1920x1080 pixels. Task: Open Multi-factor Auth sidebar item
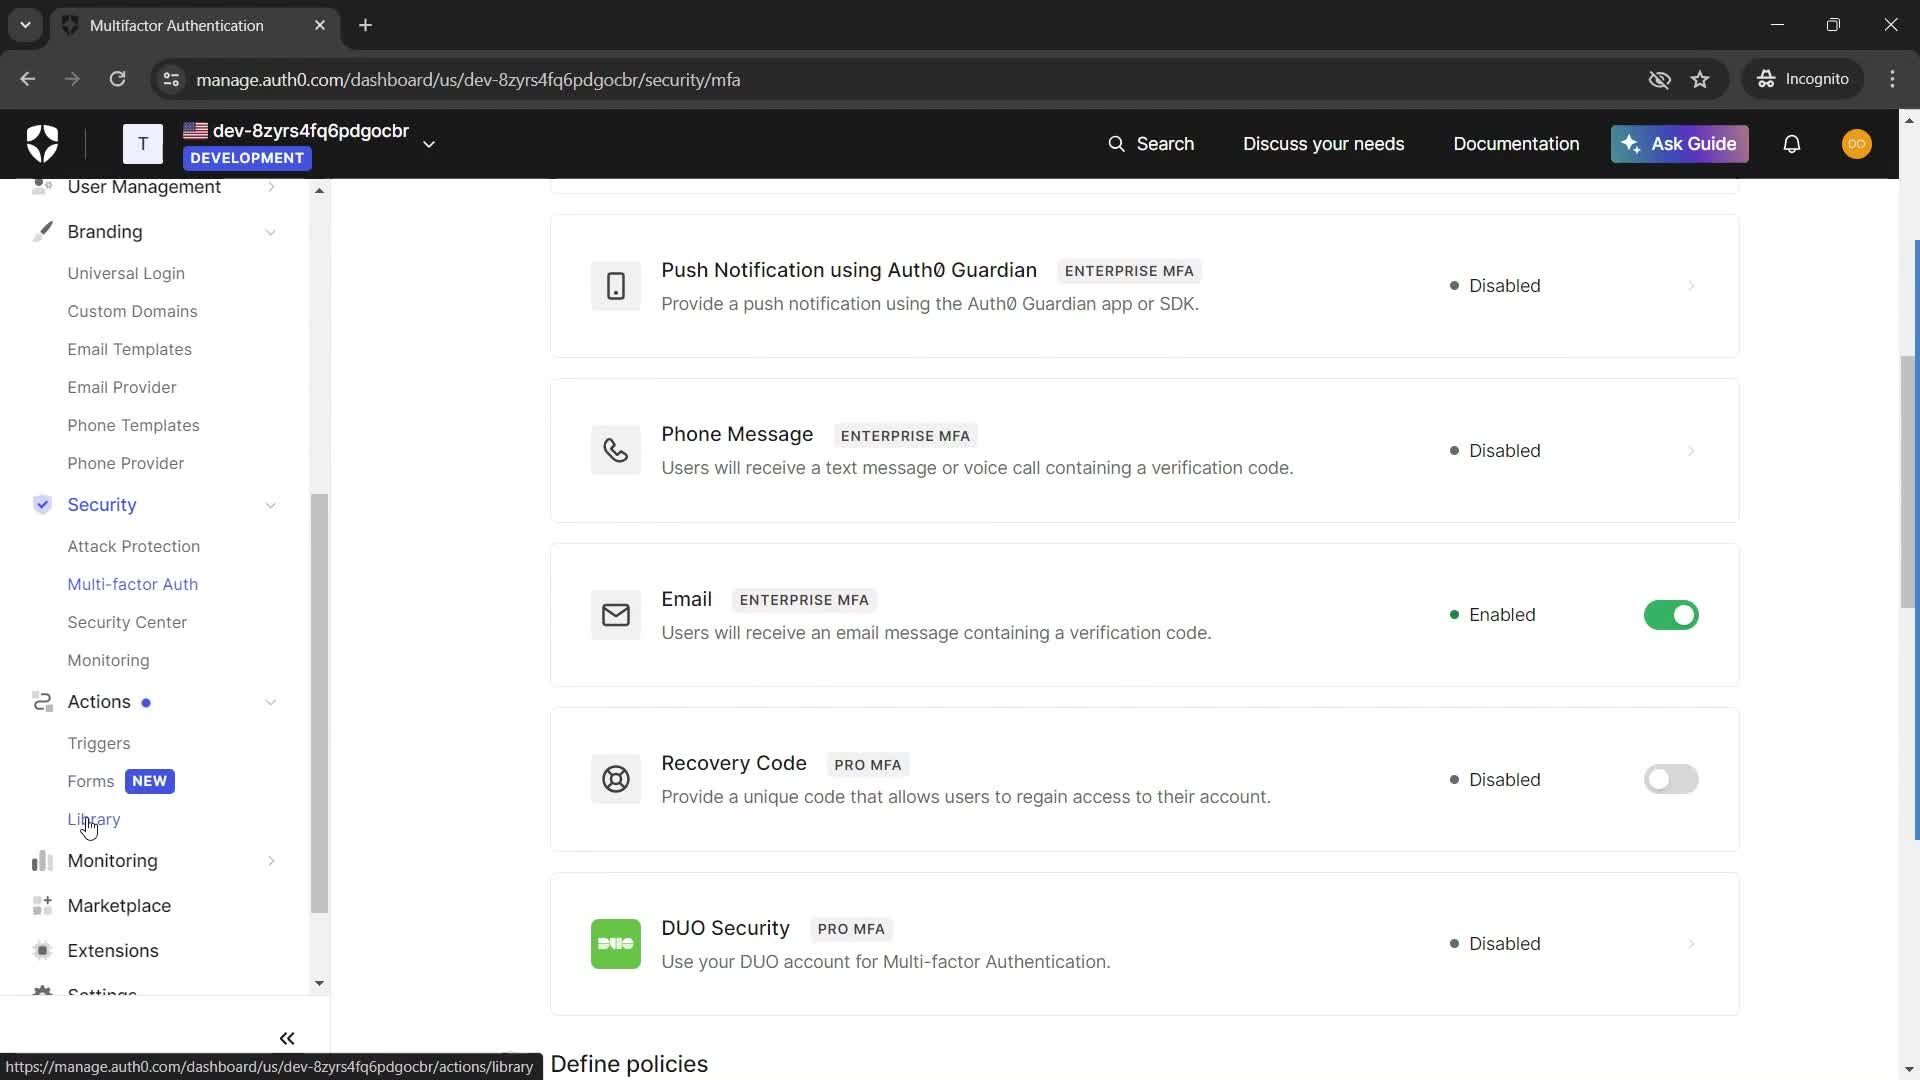pyautogui.click(x=132, y=584)
